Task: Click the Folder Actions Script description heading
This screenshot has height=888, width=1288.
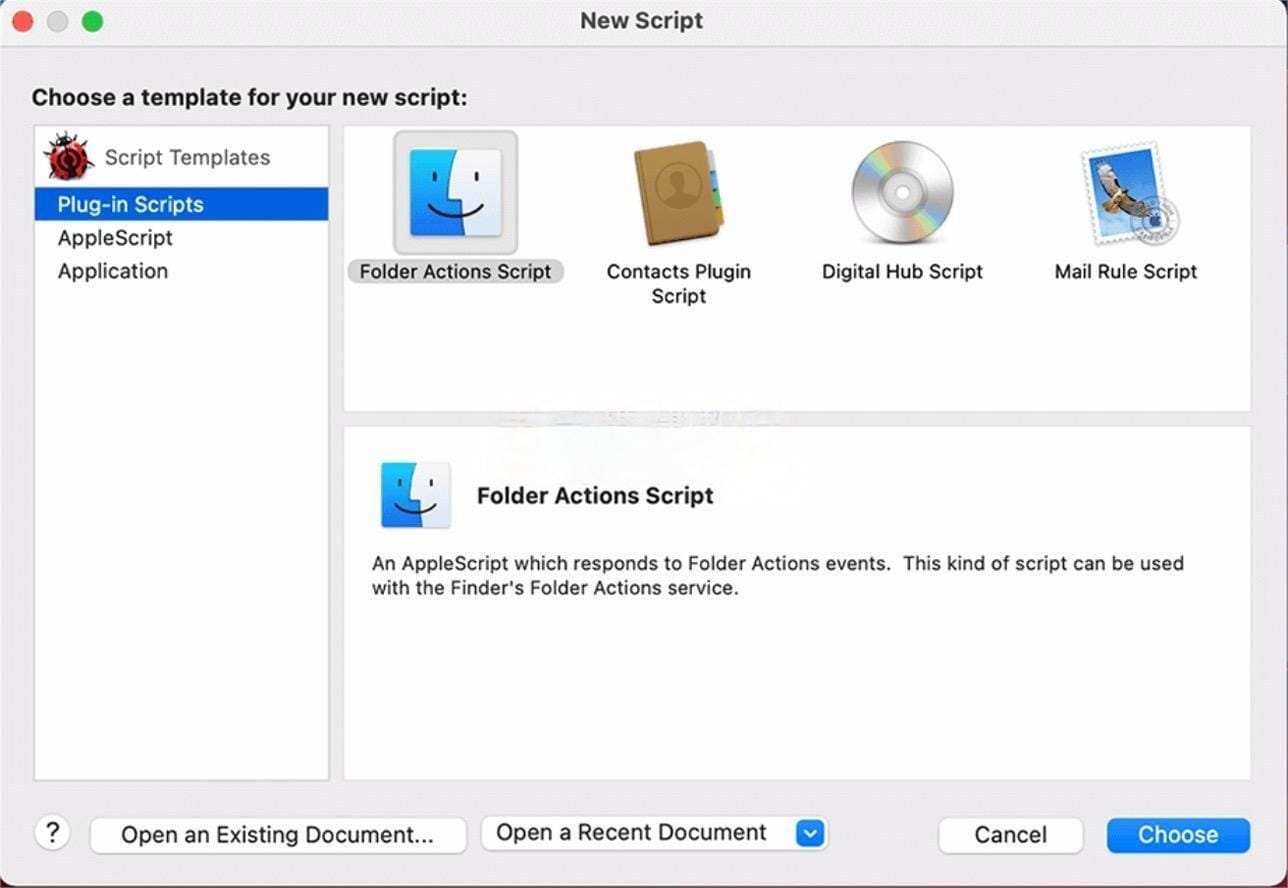Action: (595, 496)
